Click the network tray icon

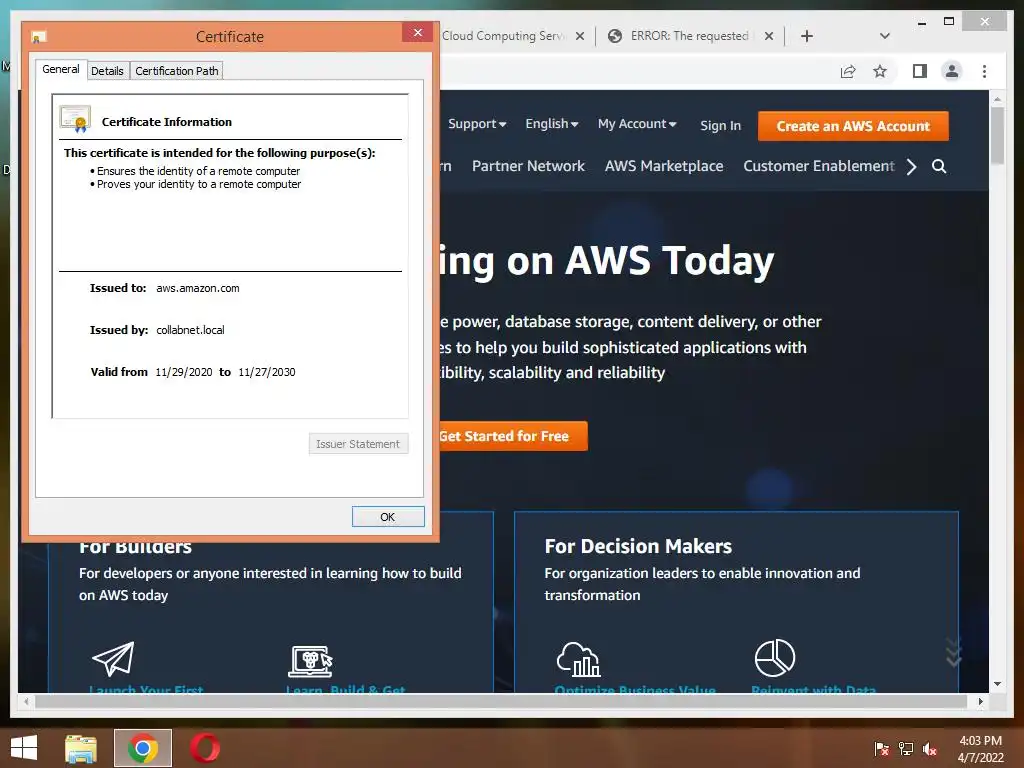(906, 748)
